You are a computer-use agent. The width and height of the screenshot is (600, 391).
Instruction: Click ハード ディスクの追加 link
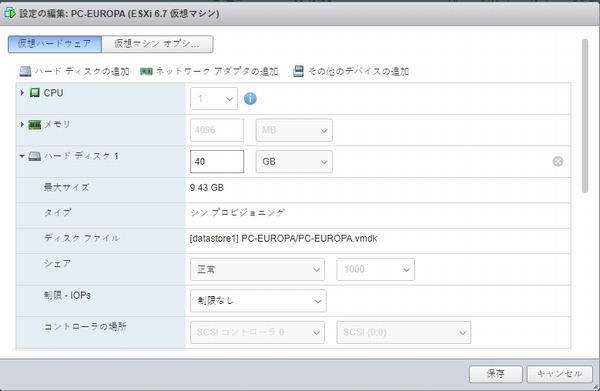pyautogui.click(x=82, y=72)
